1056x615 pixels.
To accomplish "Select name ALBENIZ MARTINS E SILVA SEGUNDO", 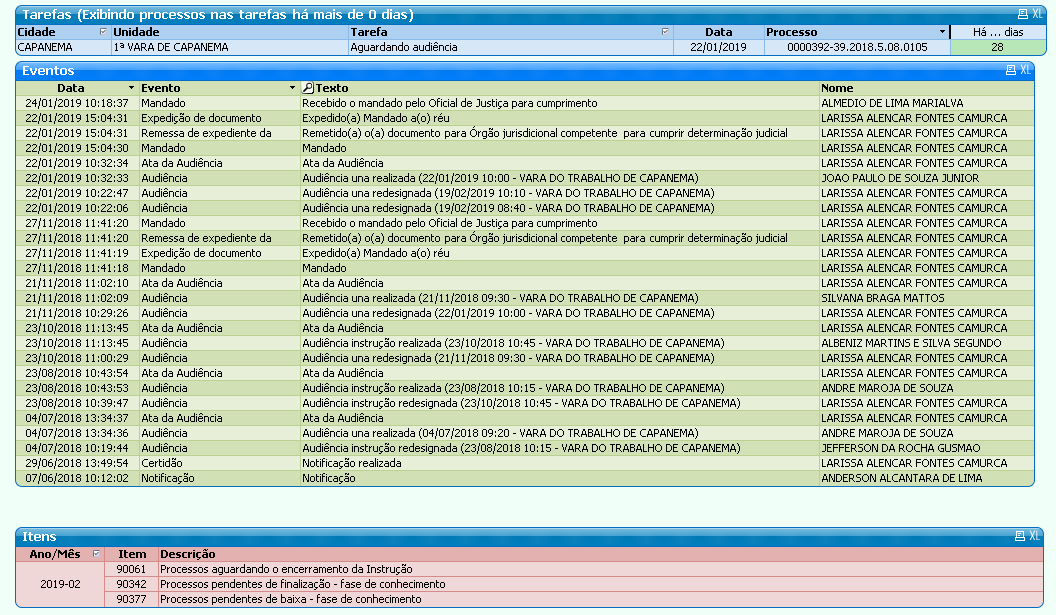I will click(911, 343).
